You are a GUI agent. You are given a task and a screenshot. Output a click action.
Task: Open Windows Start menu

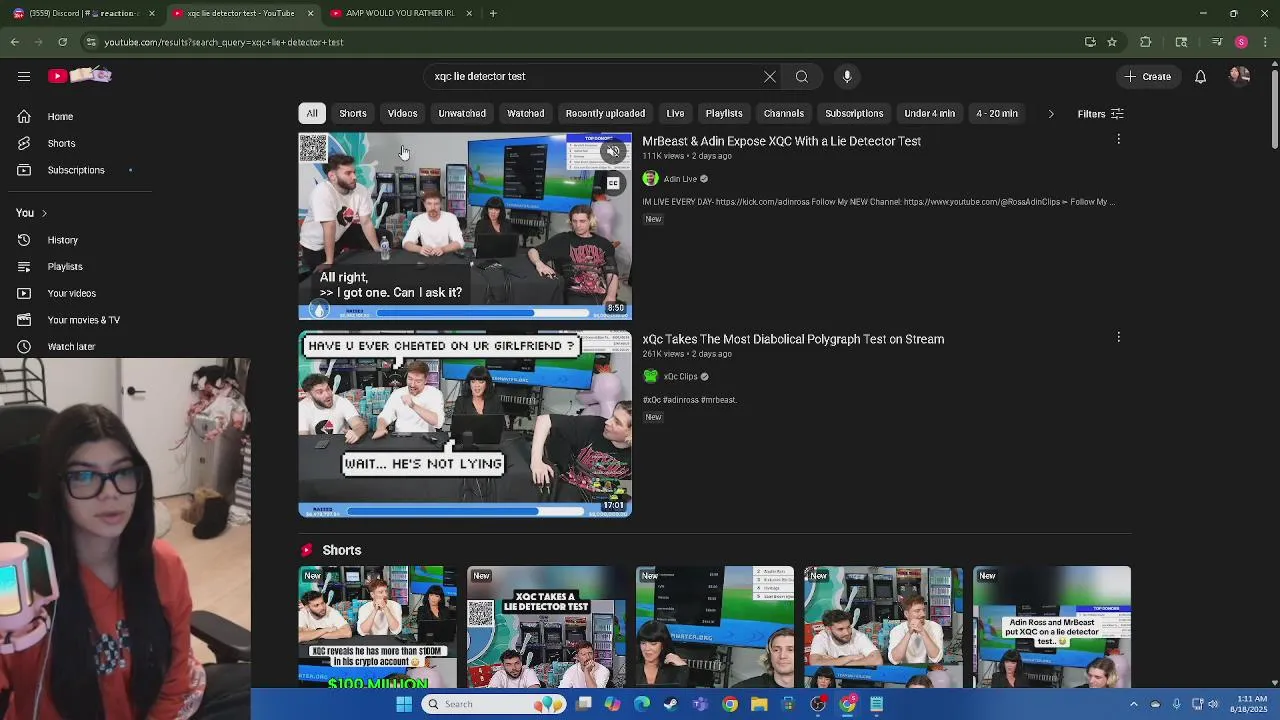(404, 704)
